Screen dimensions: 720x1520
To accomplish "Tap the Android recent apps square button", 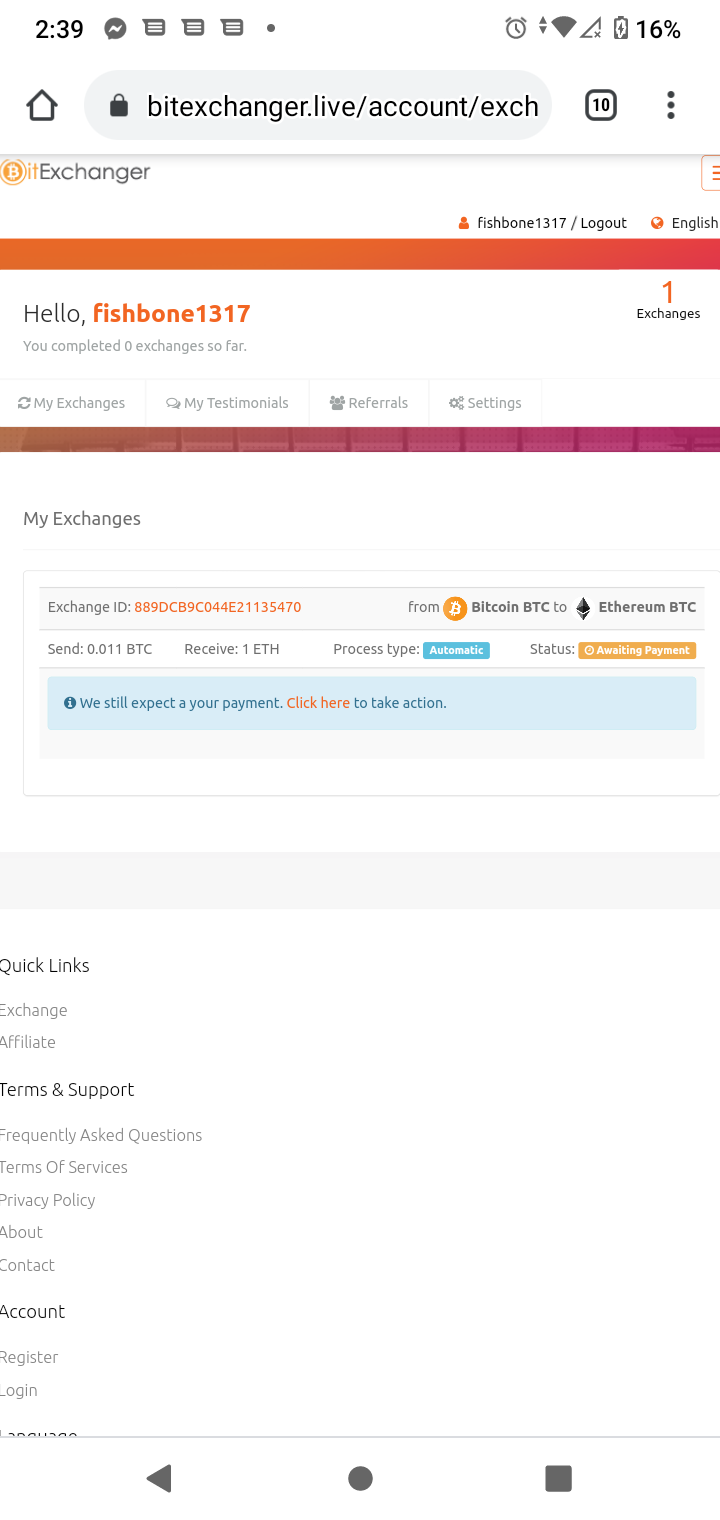I will 558,1478.
